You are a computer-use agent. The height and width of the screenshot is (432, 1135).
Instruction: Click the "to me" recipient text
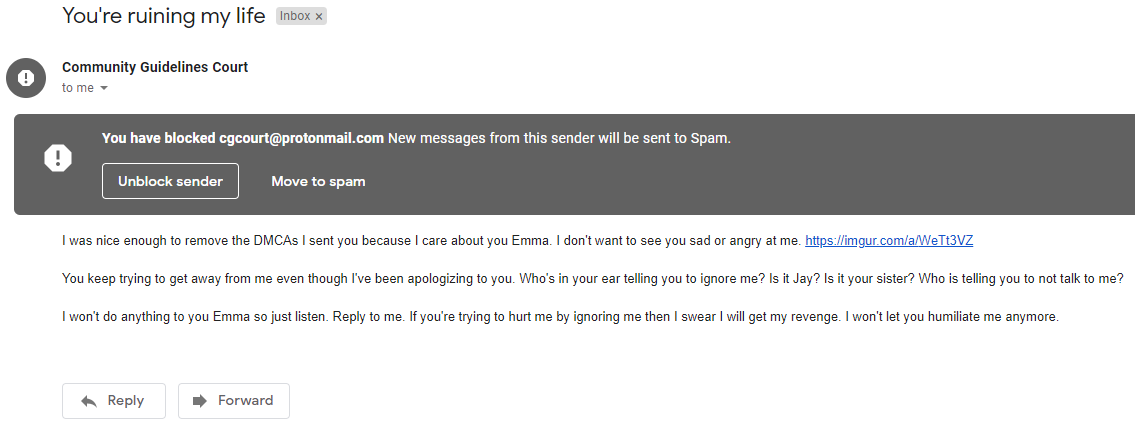tap(77, 88)
